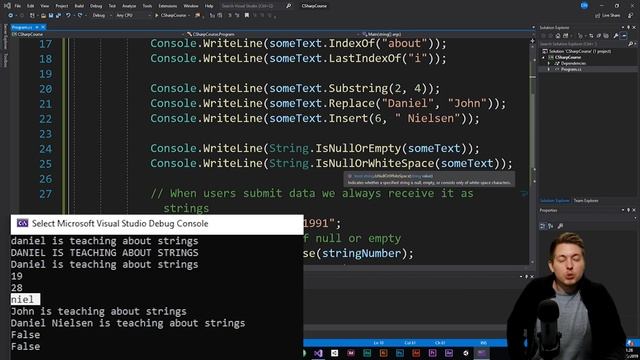Click the Premiere Pro taskbar icon
The height and width of the screenshot is (360, 640).
pyautogui.click(x=432, y=353)
